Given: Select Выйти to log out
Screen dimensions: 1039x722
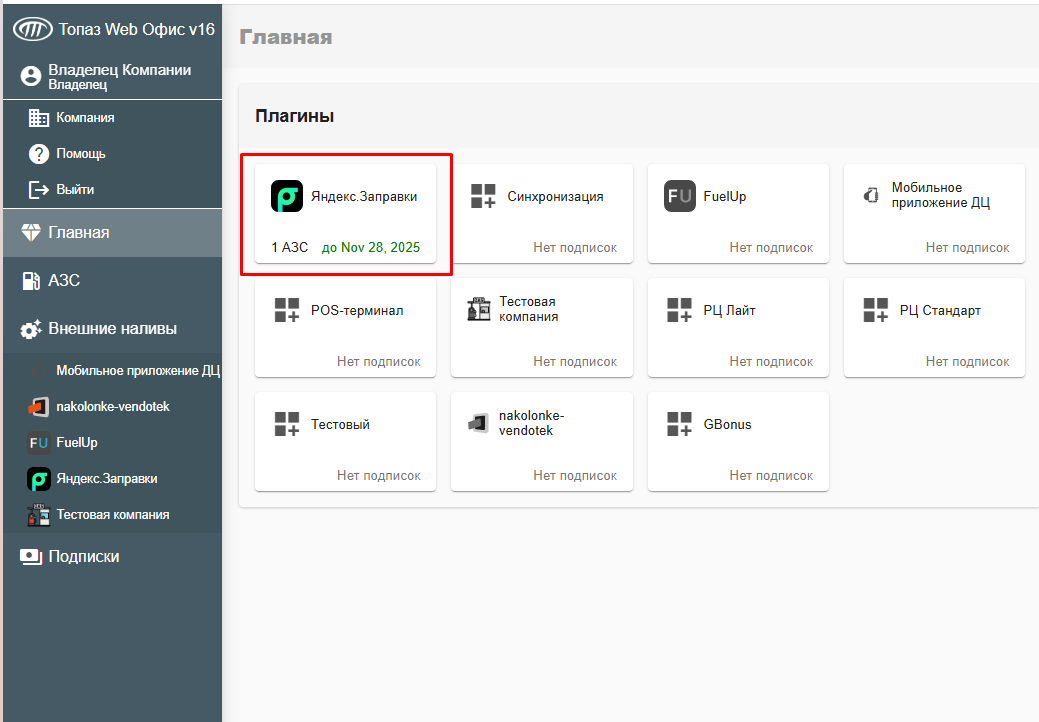Looking at the screenshot, I should (113, 189).
